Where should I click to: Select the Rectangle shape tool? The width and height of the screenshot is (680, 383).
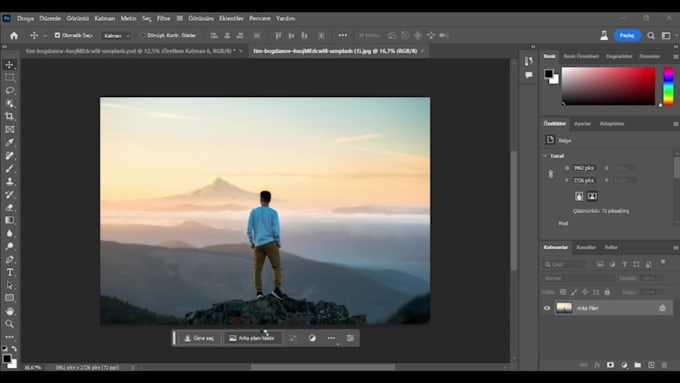pyautogui.click(x=10, y=298)
